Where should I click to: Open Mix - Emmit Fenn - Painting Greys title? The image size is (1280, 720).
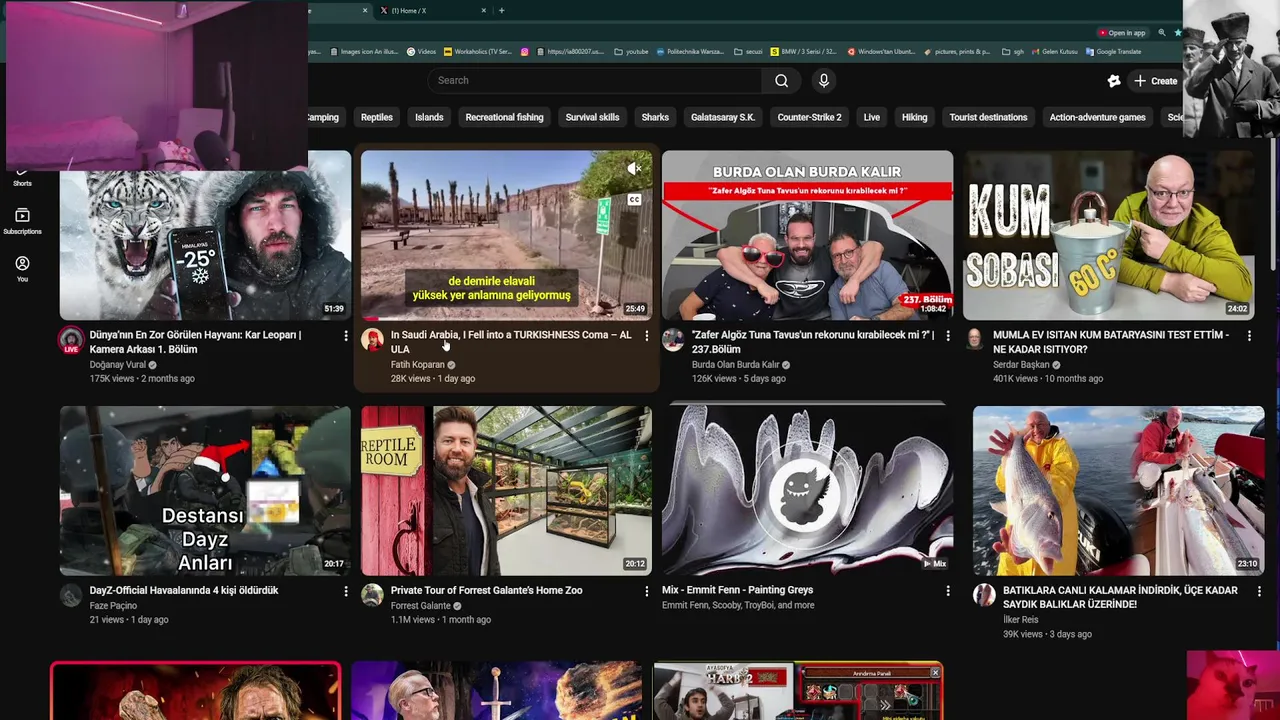(x=737, y=590)
